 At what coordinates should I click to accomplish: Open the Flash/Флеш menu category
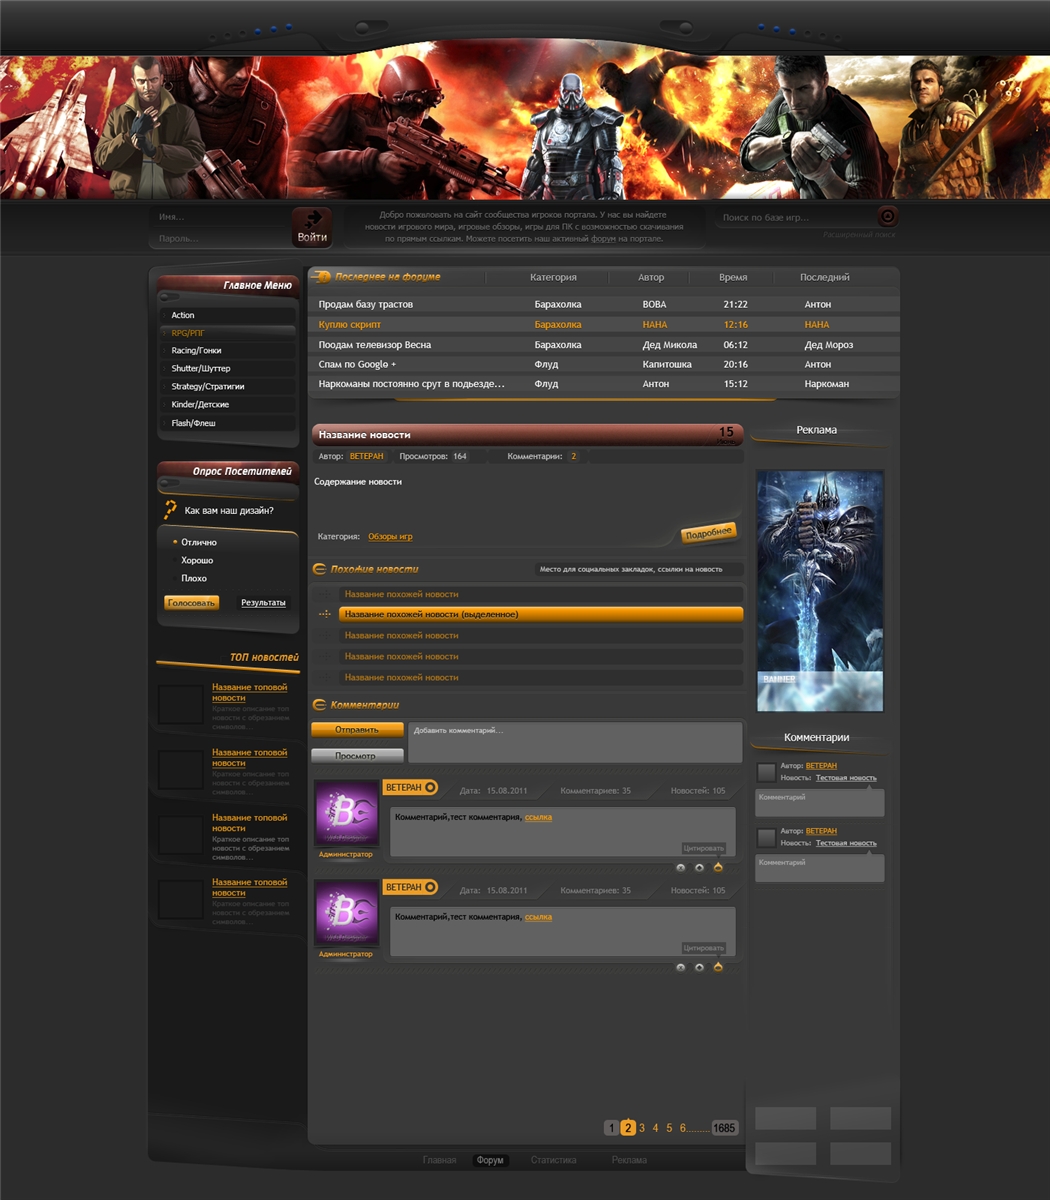(x=228, y=423)
